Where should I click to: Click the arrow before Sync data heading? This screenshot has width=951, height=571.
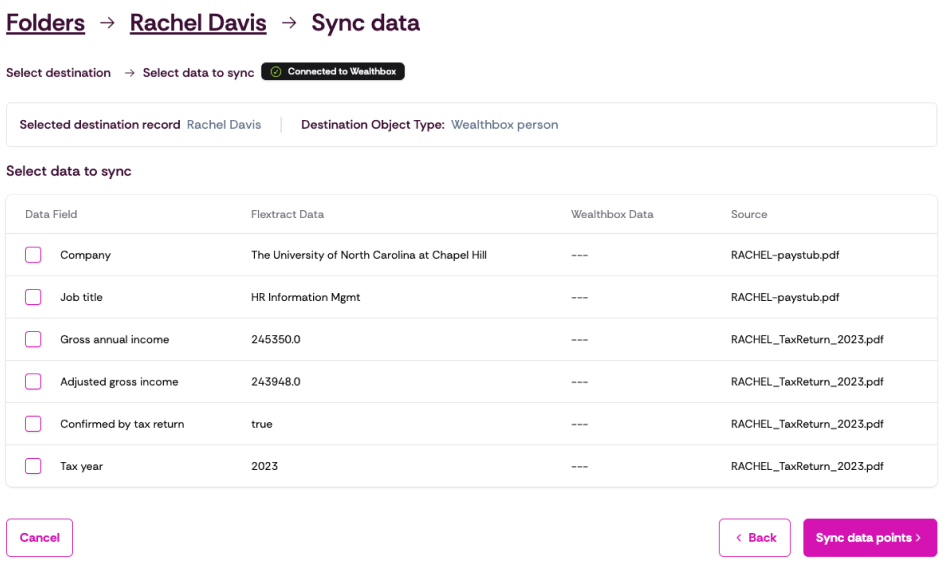click(x=289, y=23)
